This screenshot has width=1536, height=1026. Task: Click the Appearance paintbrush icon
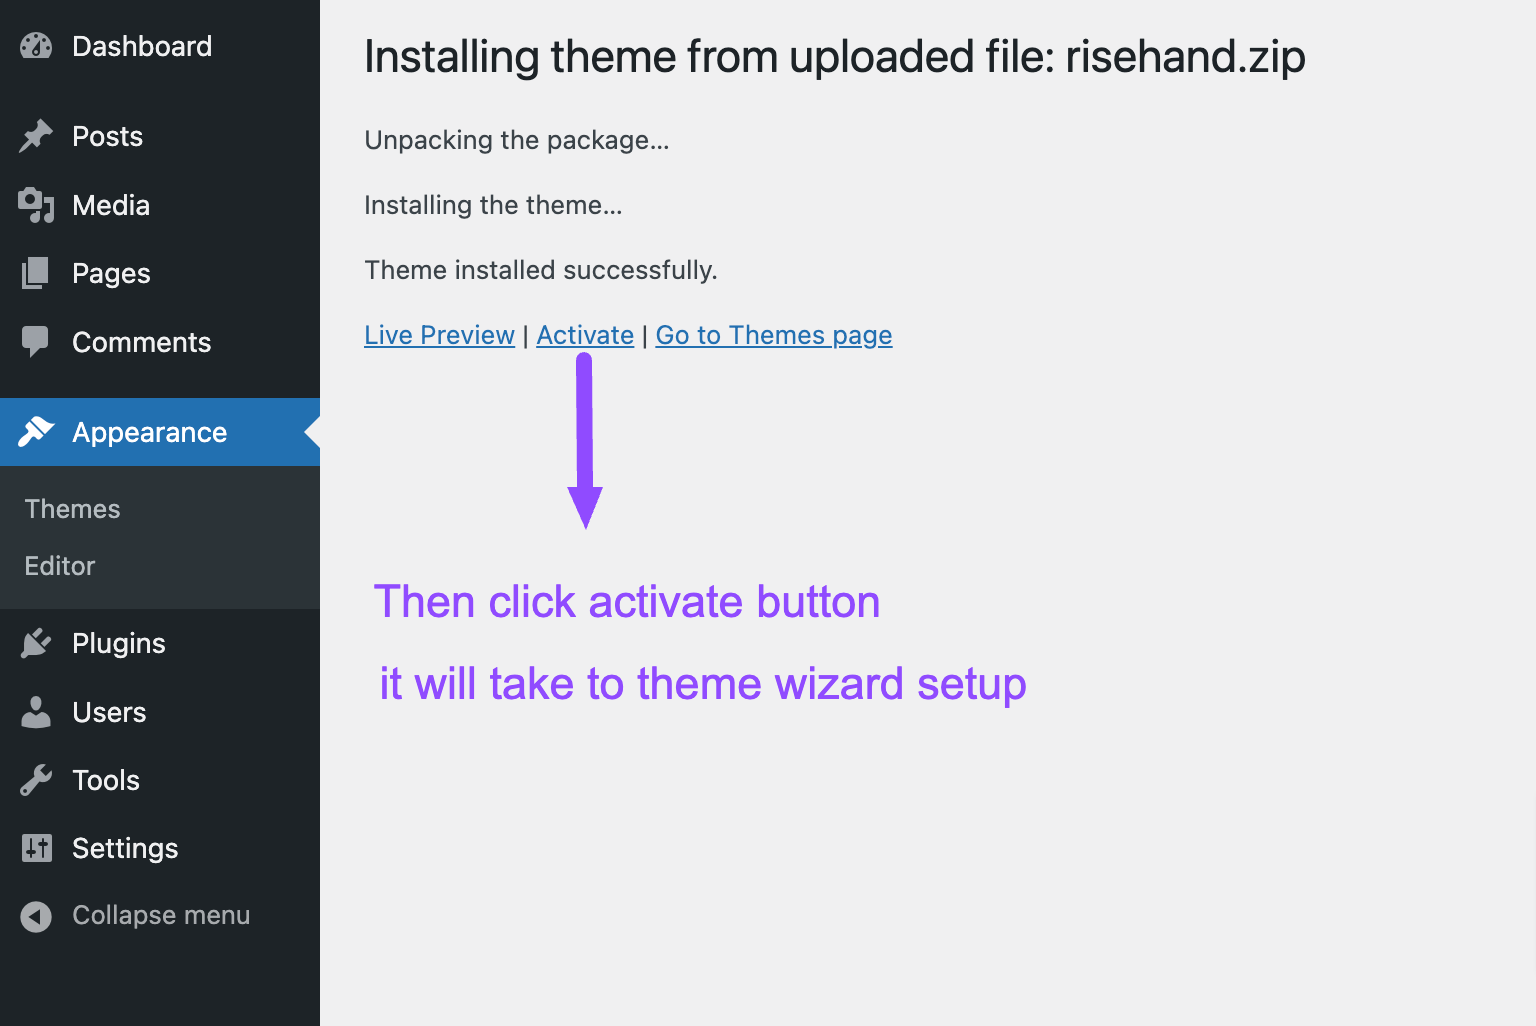coord(36,432)
